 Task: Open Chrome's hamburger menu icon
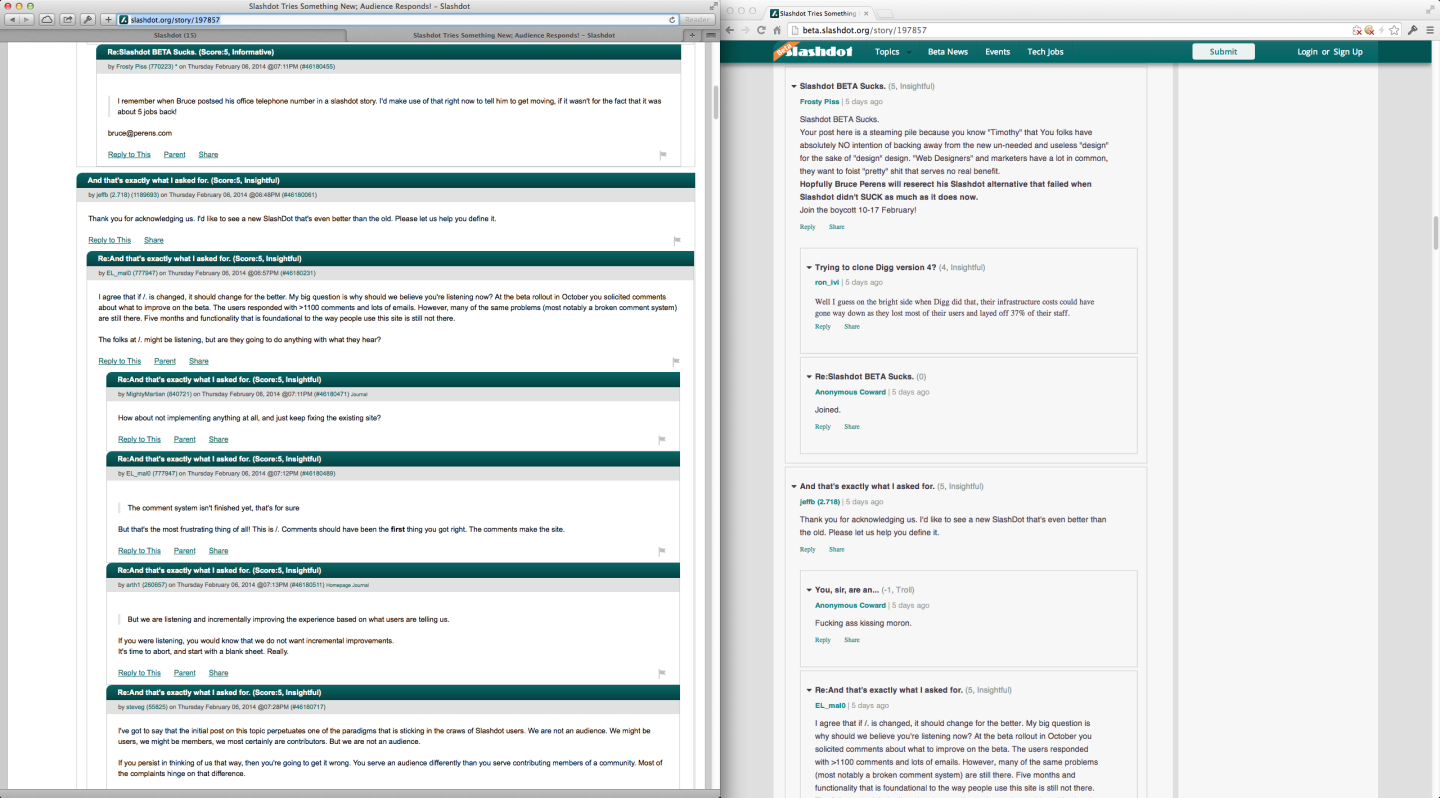click(x=1430, y=30)
